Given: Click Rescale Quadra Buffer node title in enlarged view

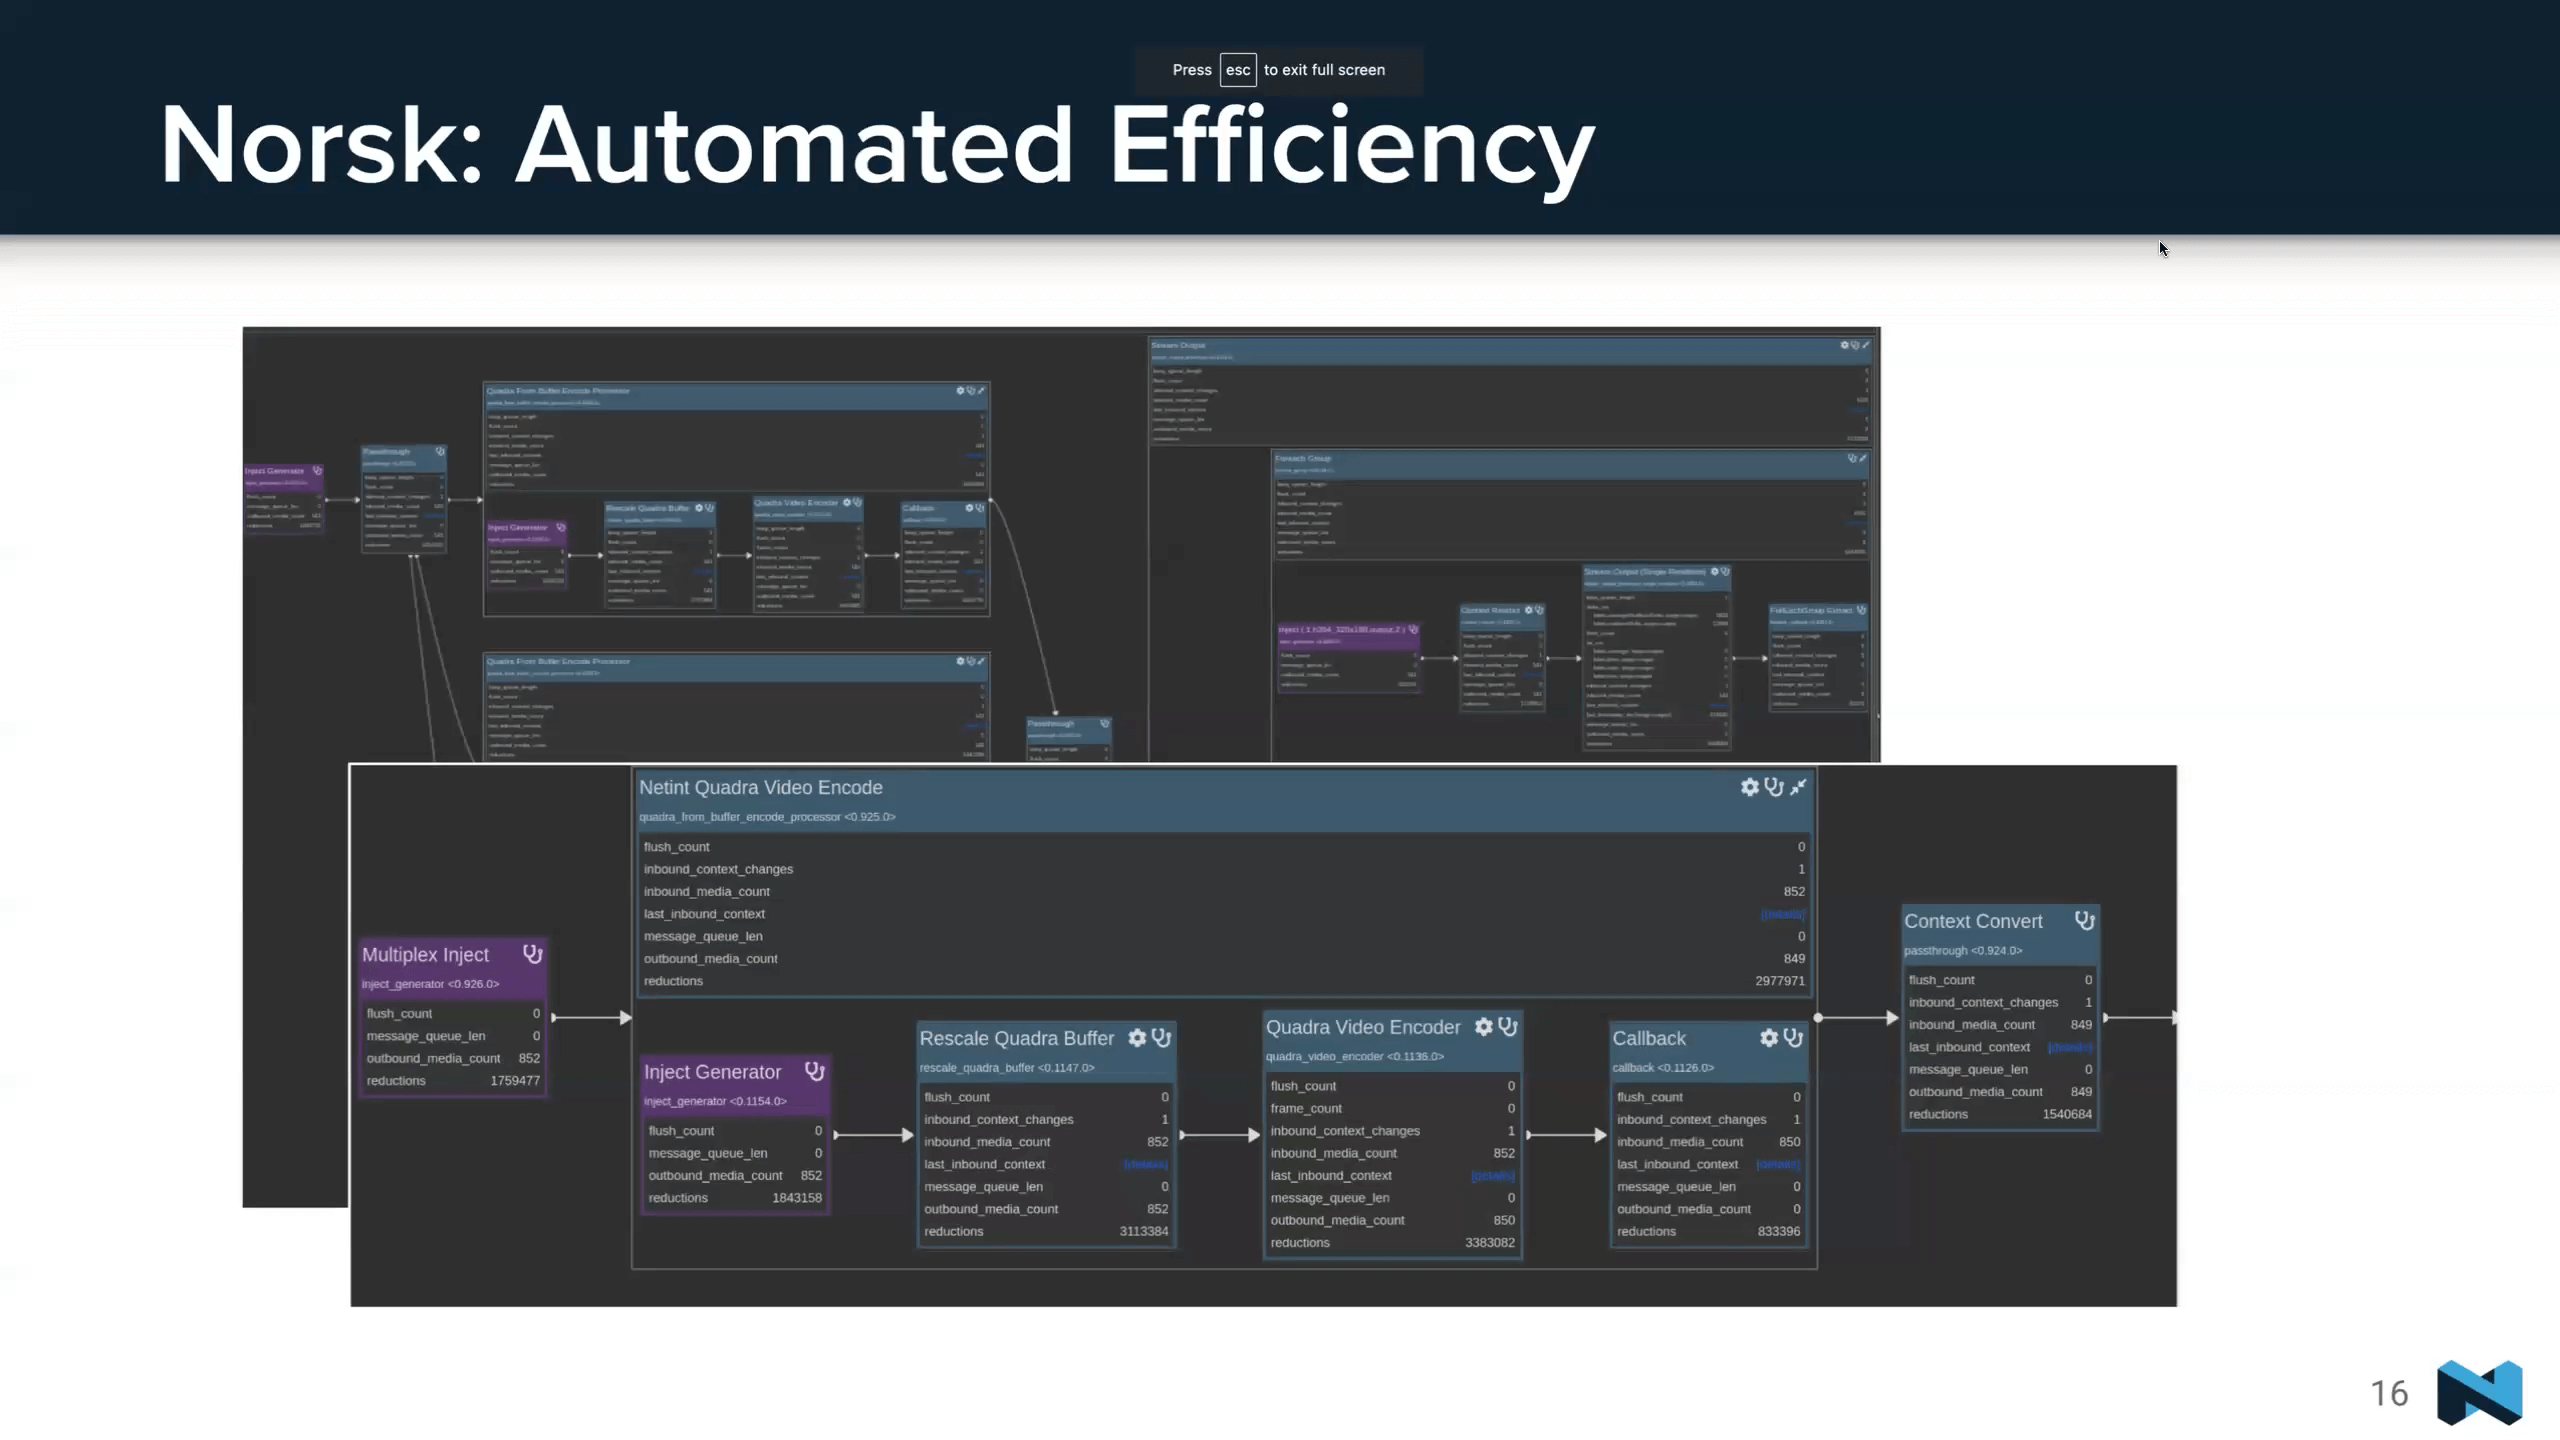Looking at the screenshot, I should (x=1017, y=1038).
